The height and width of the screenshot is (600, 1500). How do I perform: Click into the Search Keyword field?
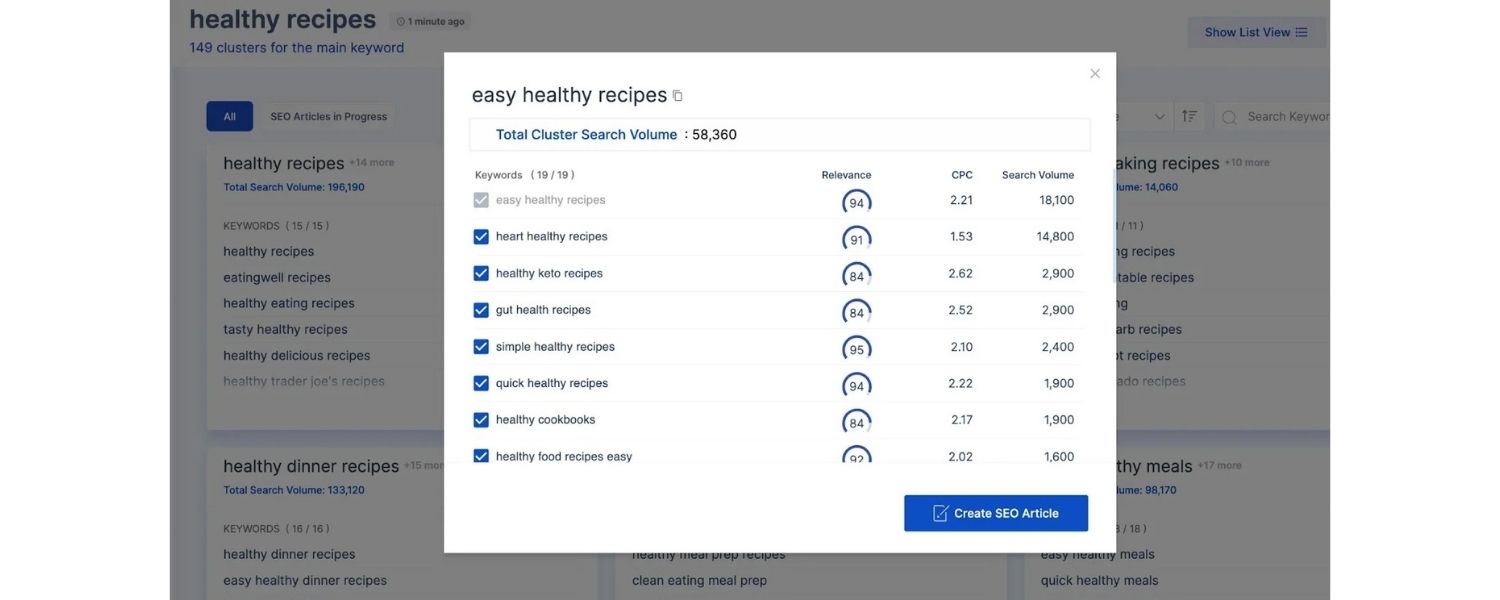click(1286, 117)
